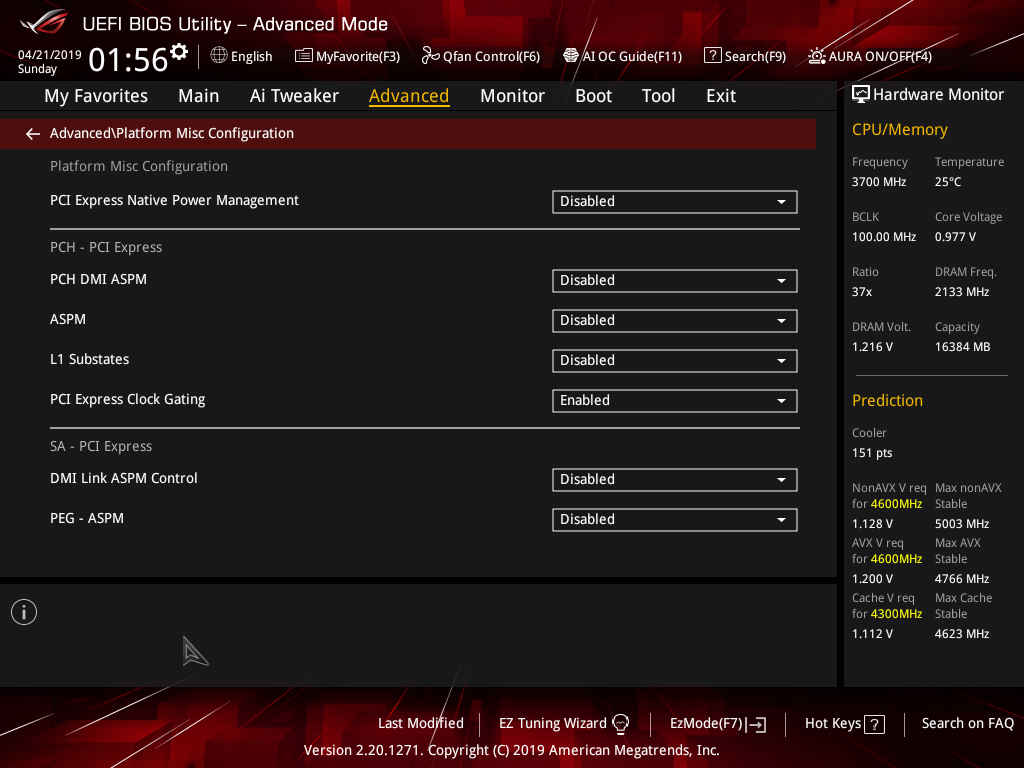Open MyFavorite(F3)
The width and height of the screenshot is (1024, 768).
[x=347, y=56]
